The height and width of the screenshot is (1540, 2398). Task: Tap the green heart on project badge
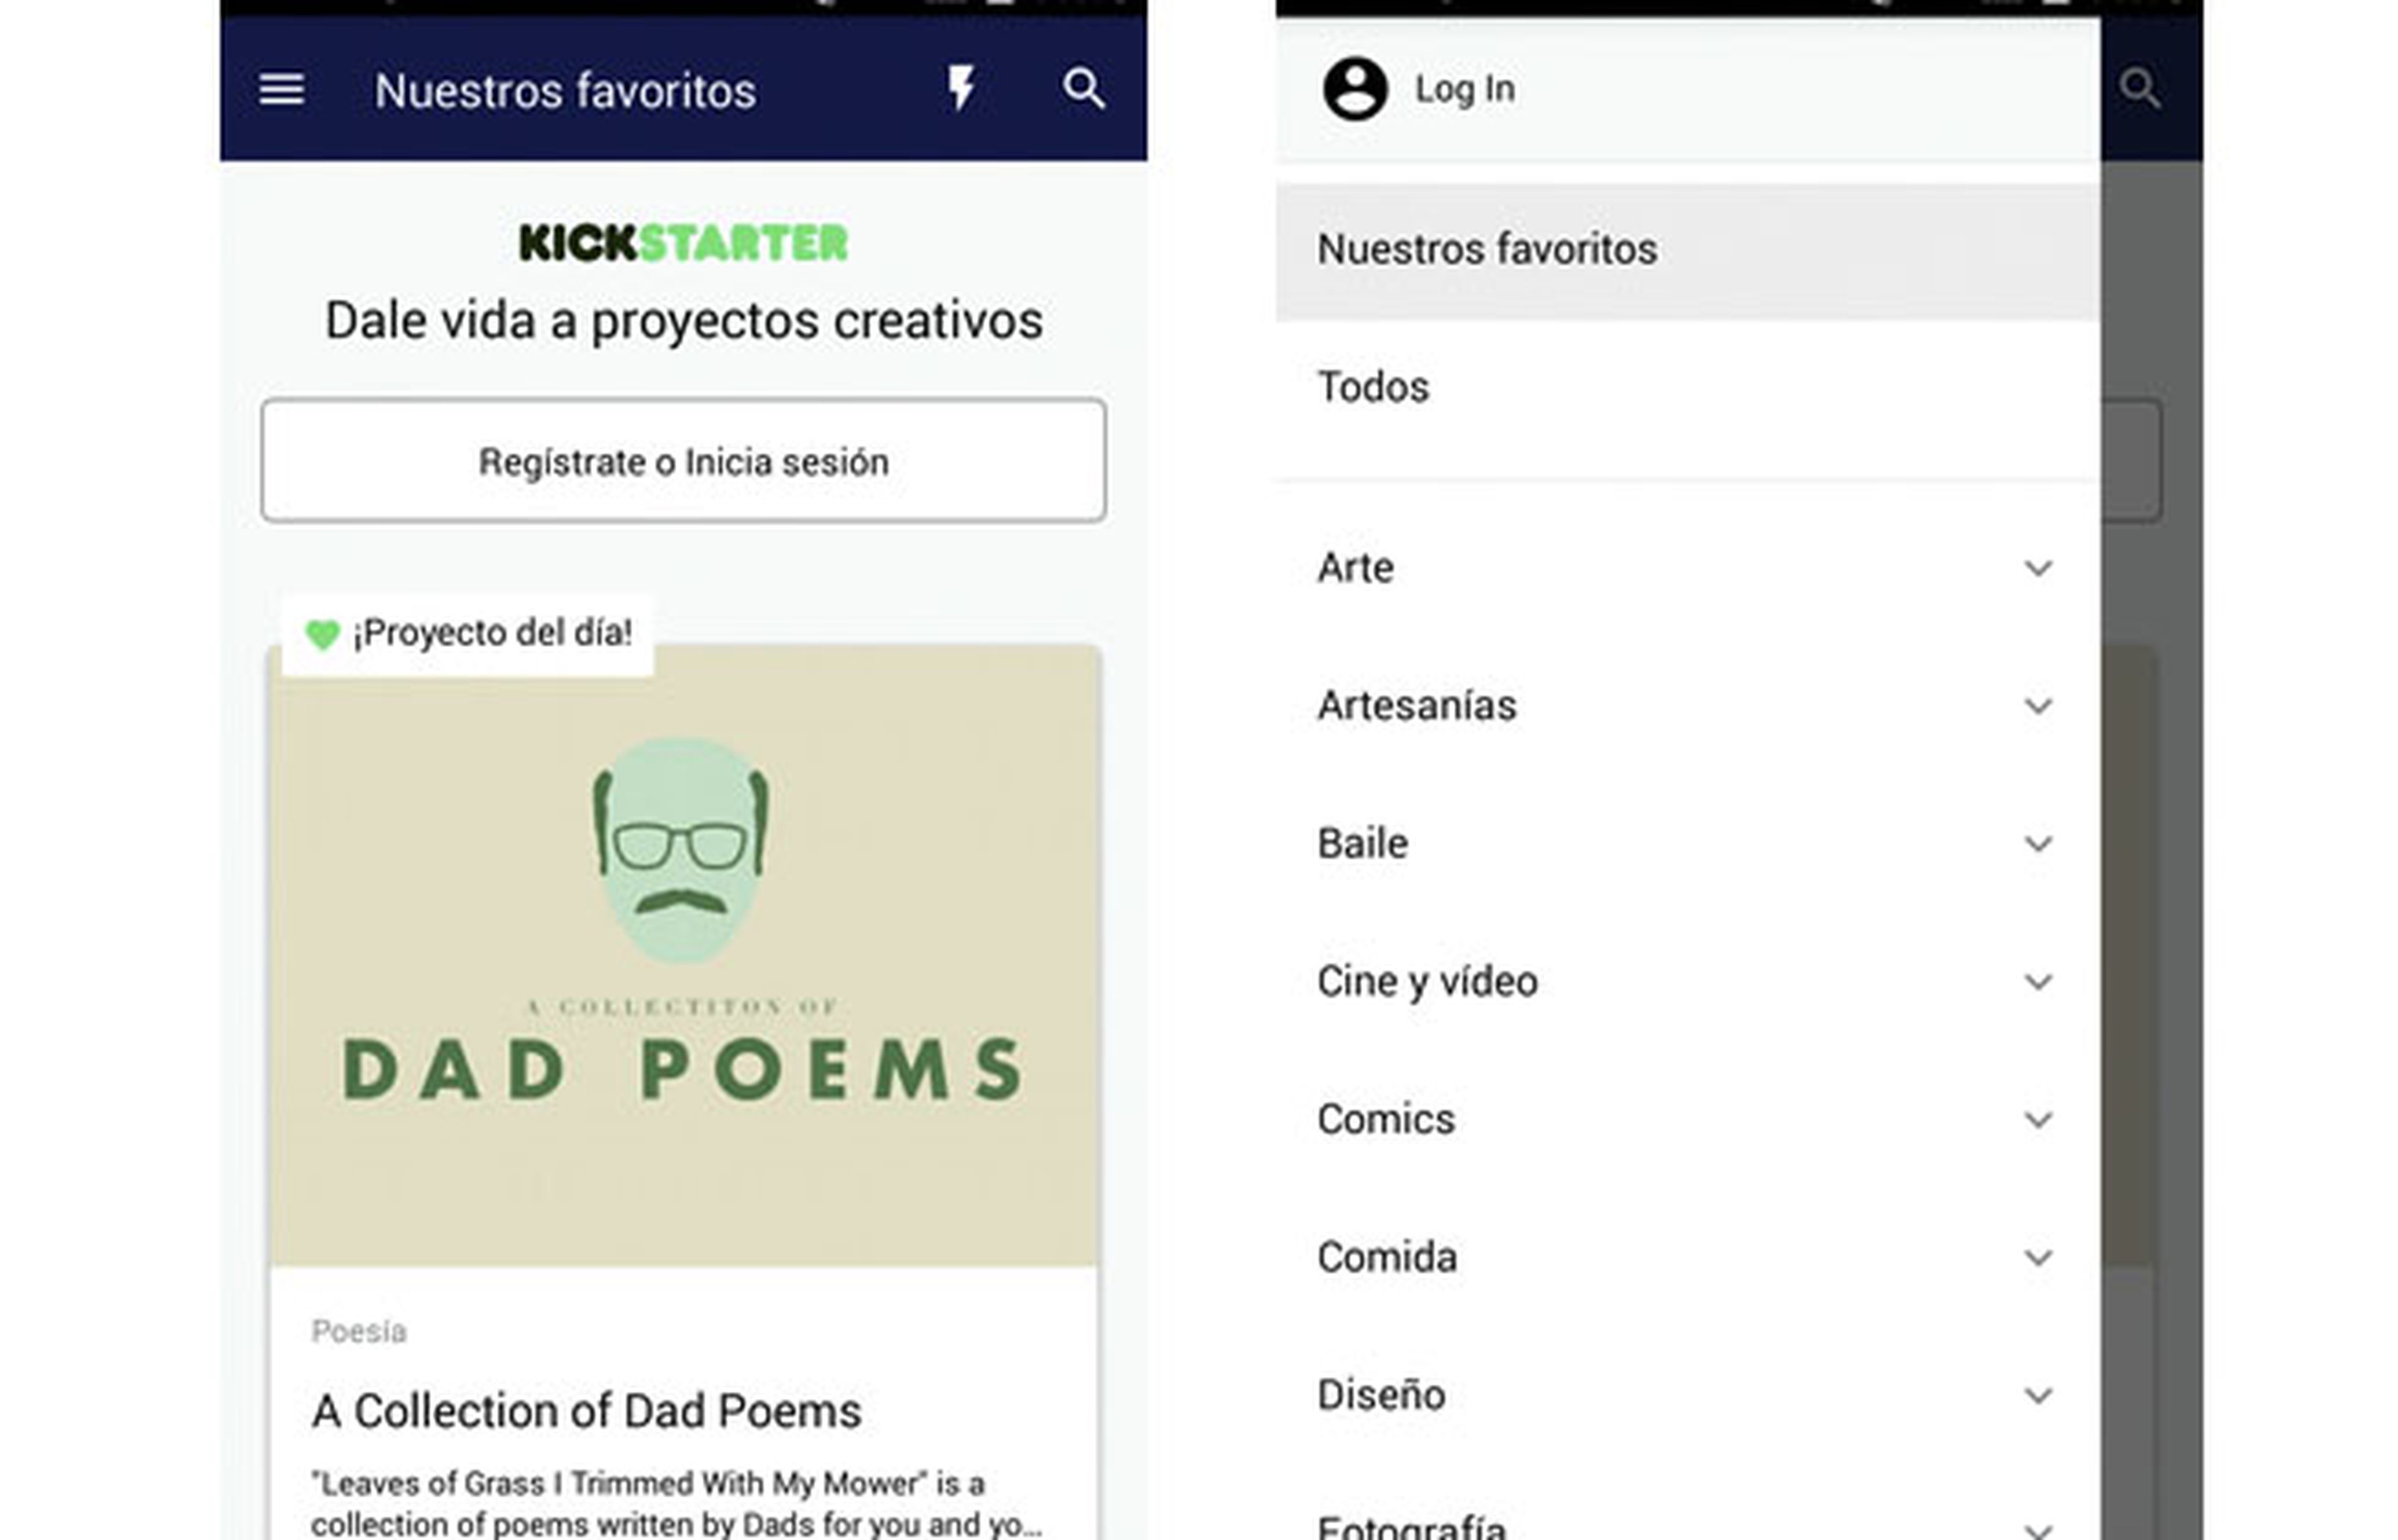[323, 634]
